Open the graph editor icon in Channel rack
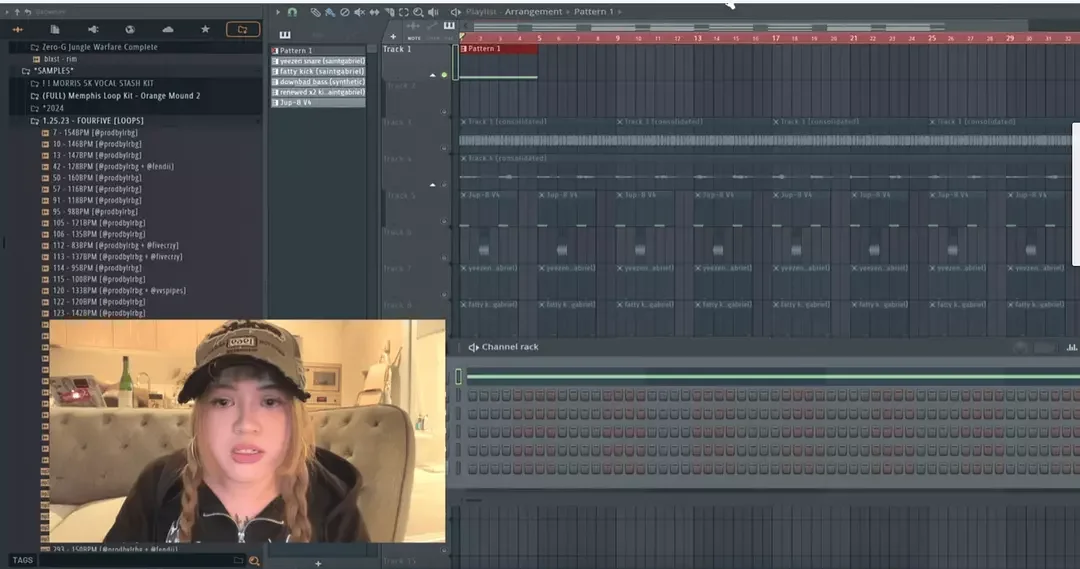Viewport: 1080px width, 569px height. [x=1071, y=347]
